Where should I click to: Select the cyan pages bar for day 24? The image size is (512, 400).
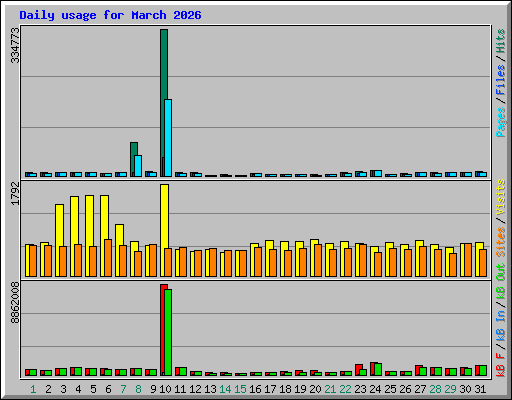(x=378, y=173)
